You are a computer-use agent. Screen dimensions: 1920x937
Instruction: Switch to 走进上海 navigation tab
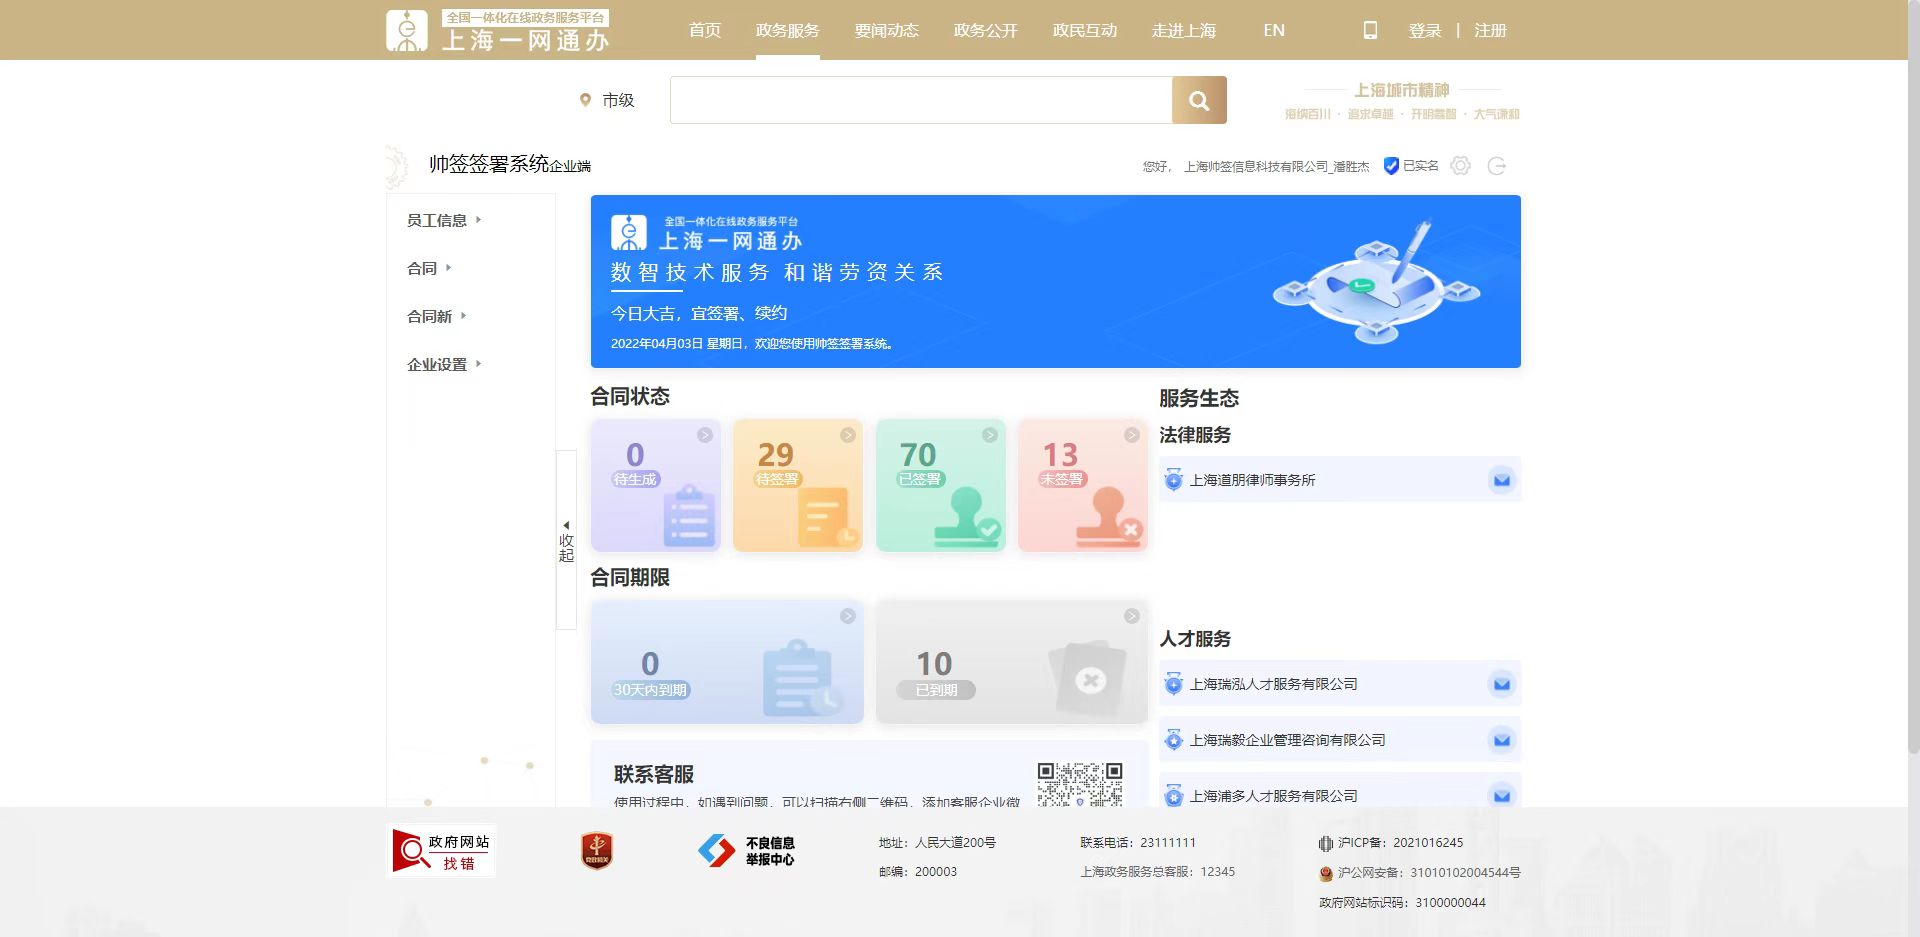(1183, 30)
